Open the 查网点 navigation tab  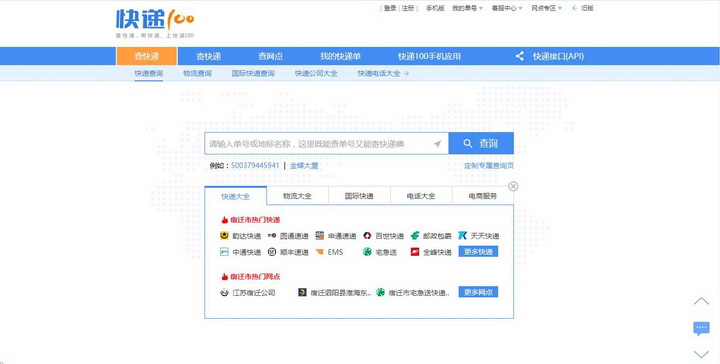tap(270, 56)
